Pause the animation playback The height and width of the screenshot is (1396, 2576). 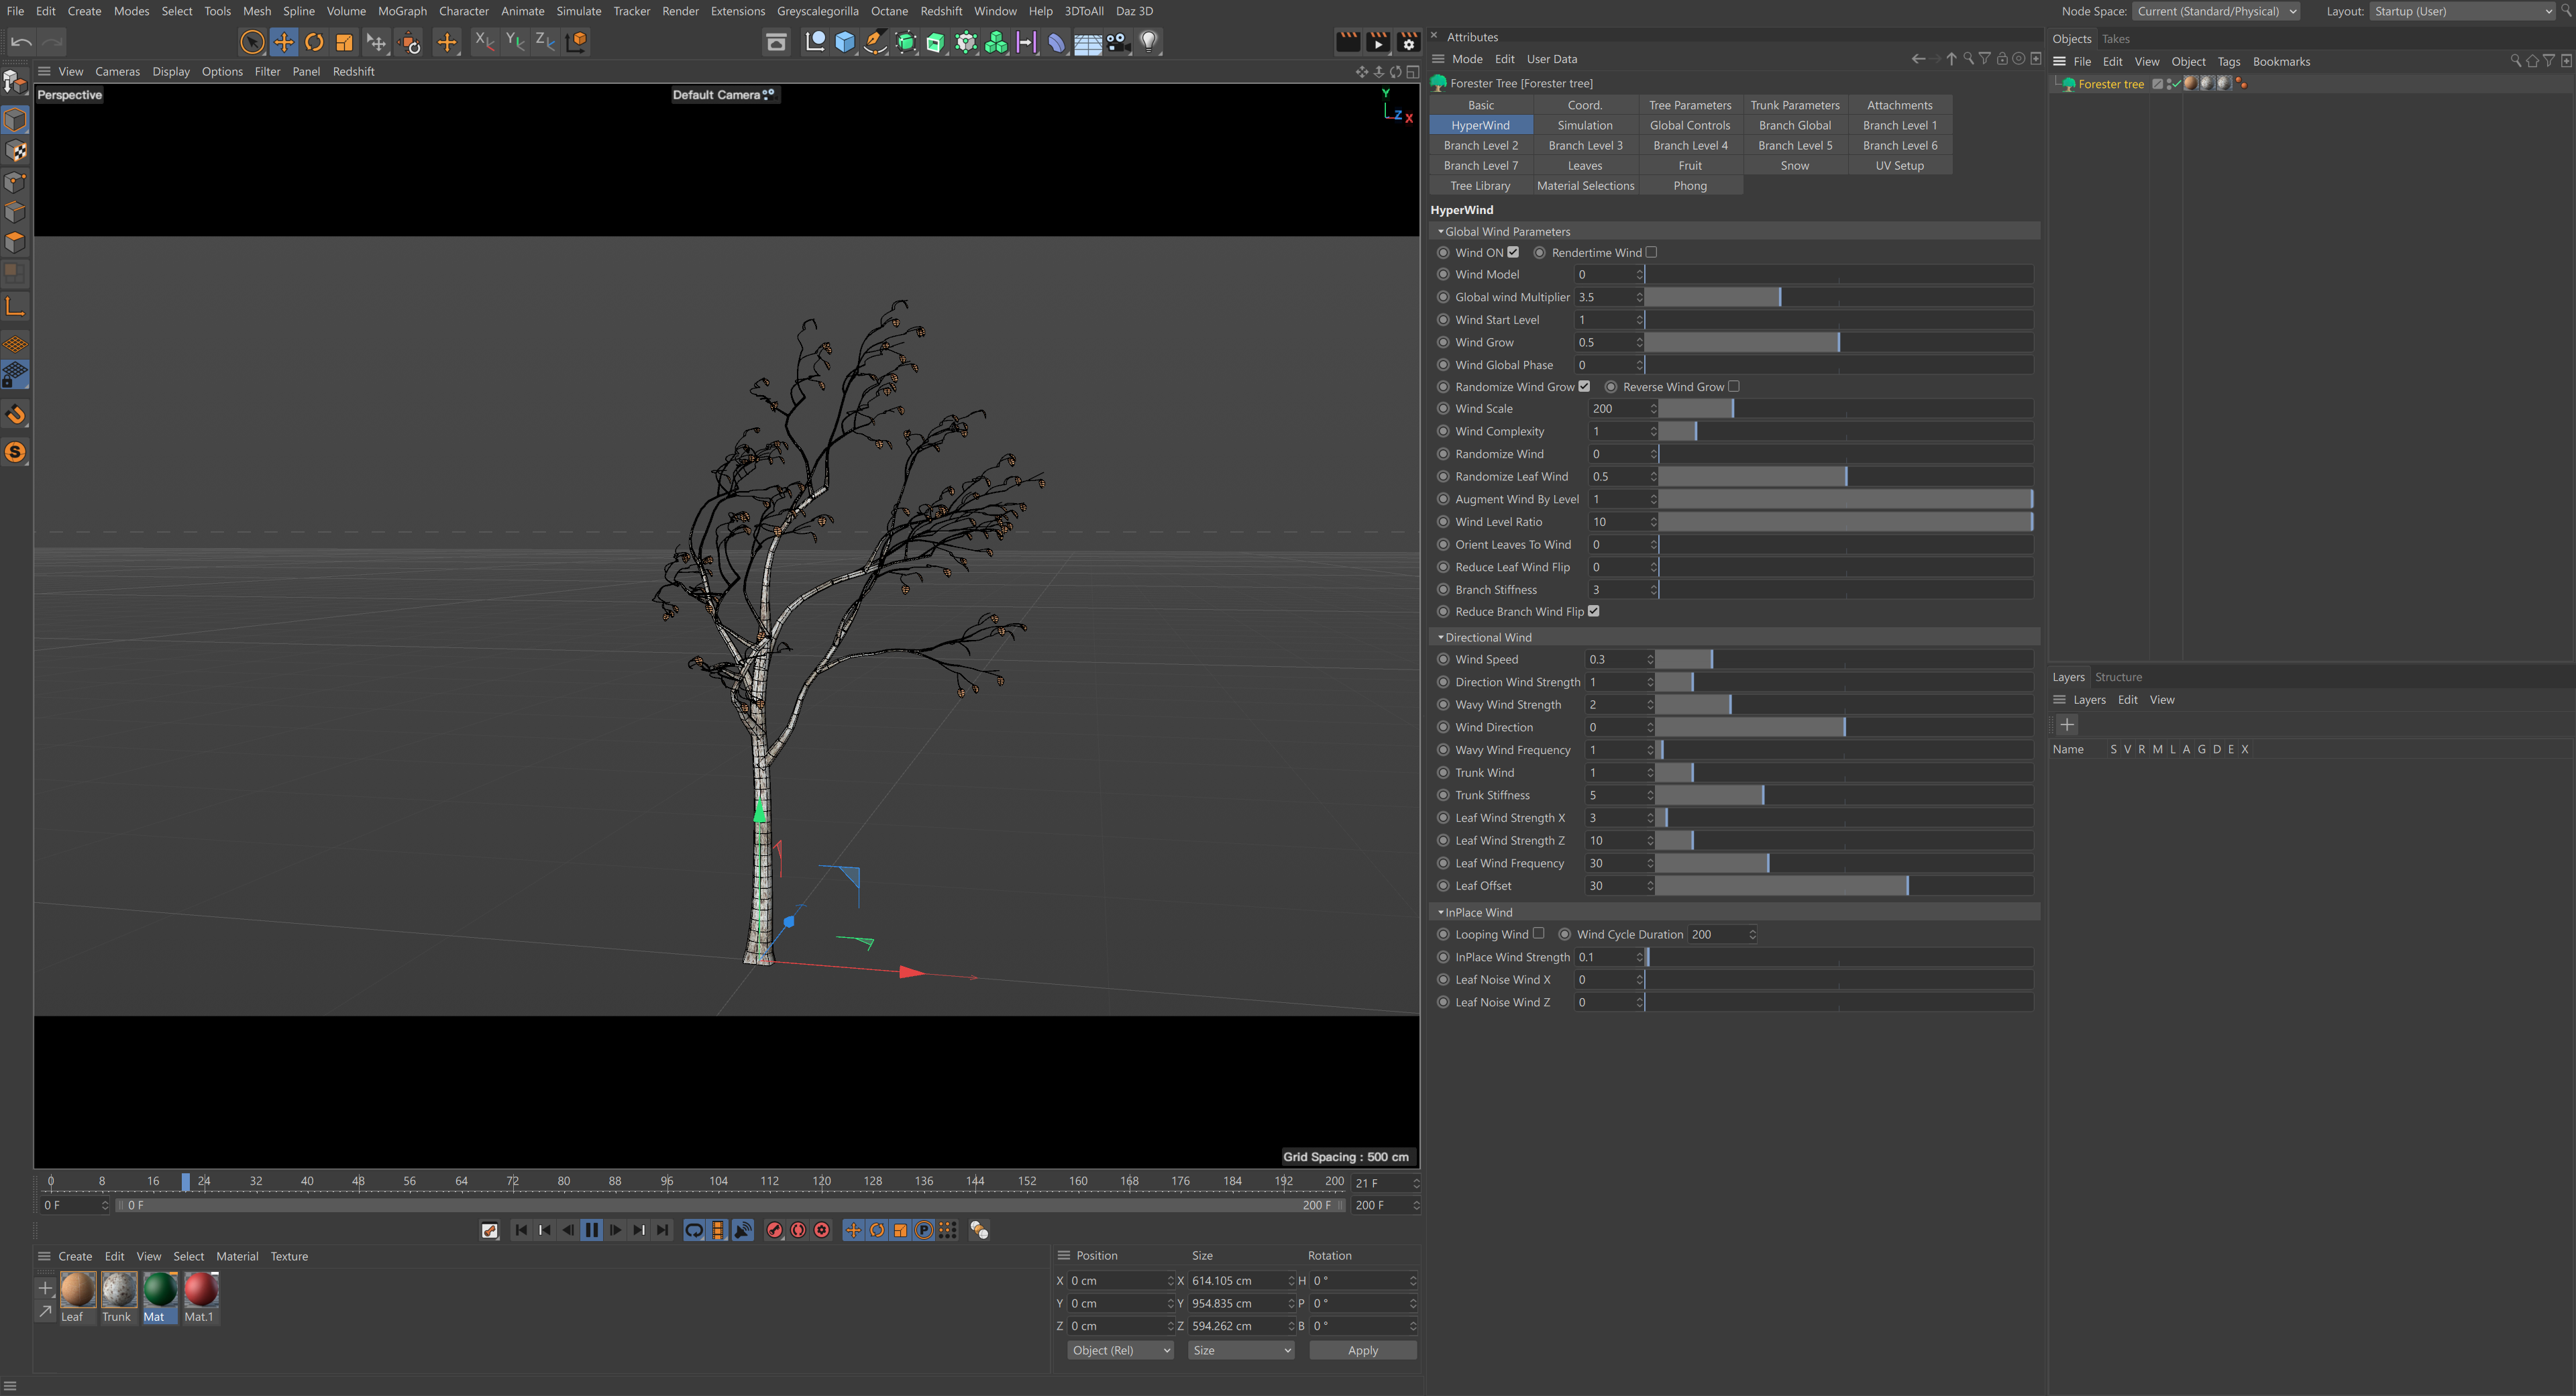pyautogui.click(x=591, y=1230)
